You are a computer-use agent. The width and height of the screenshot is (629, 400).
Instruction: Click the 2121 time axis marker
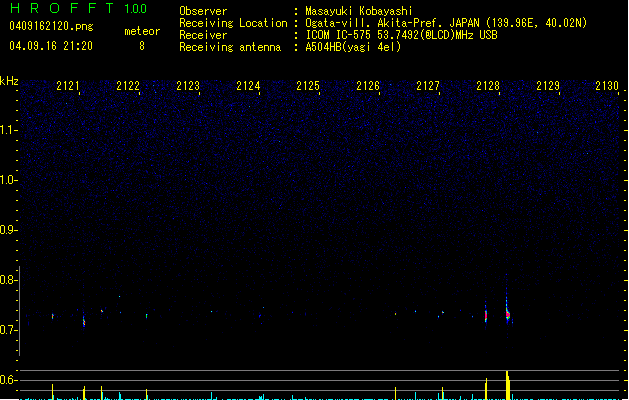[68, 86]
